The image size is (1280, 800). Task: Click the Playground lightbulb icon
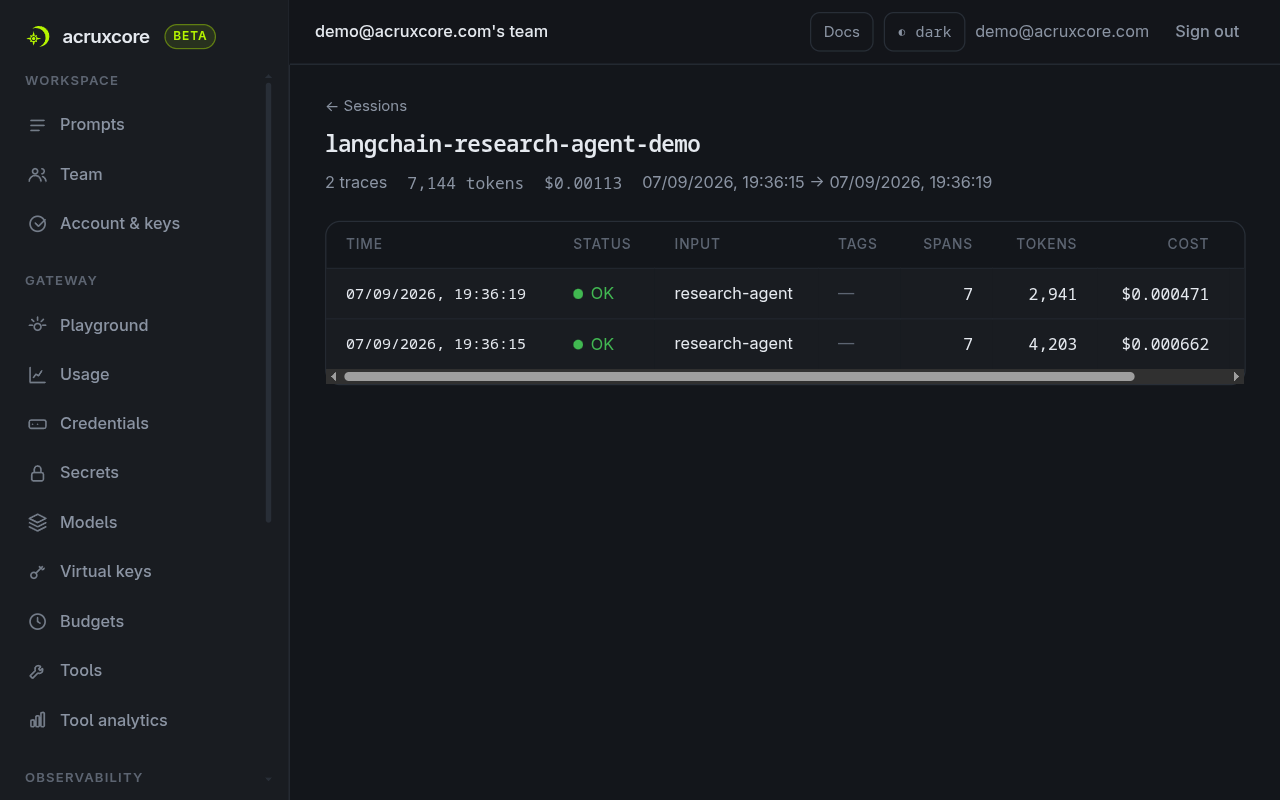click(x=37, y=325)
